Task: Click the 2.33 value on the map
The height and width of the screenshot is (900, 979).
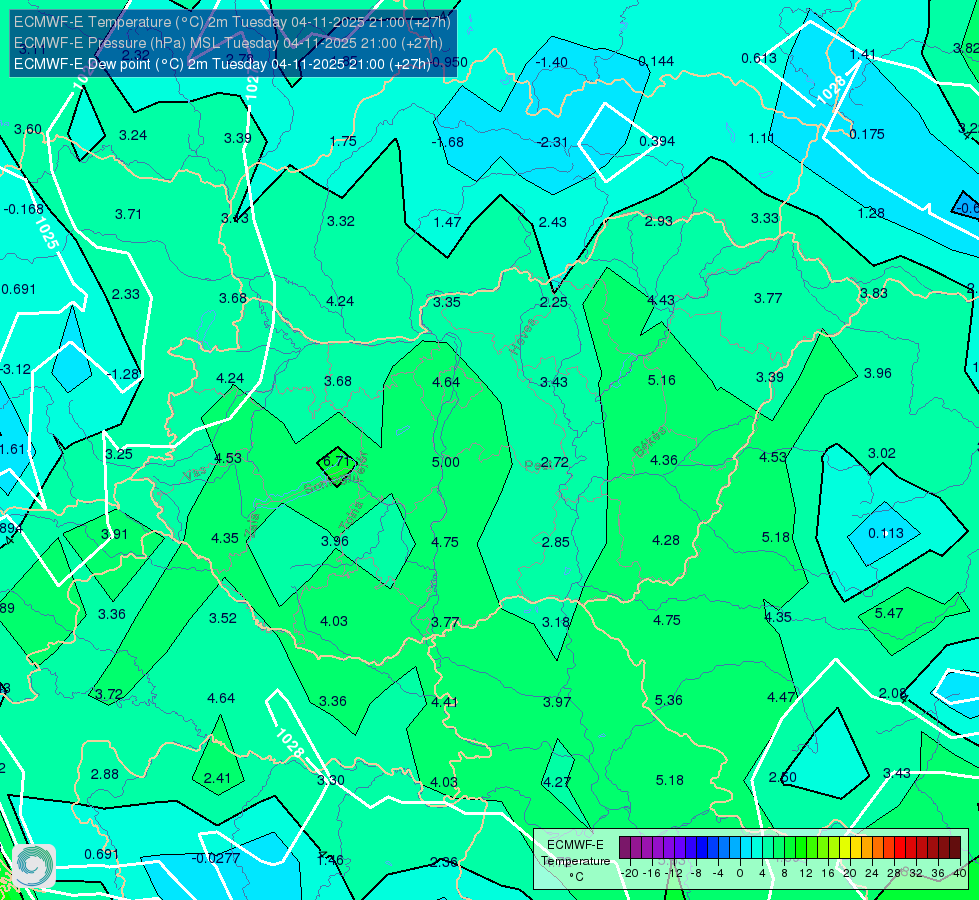Action: pyautogui.click(x=125, y=294)
